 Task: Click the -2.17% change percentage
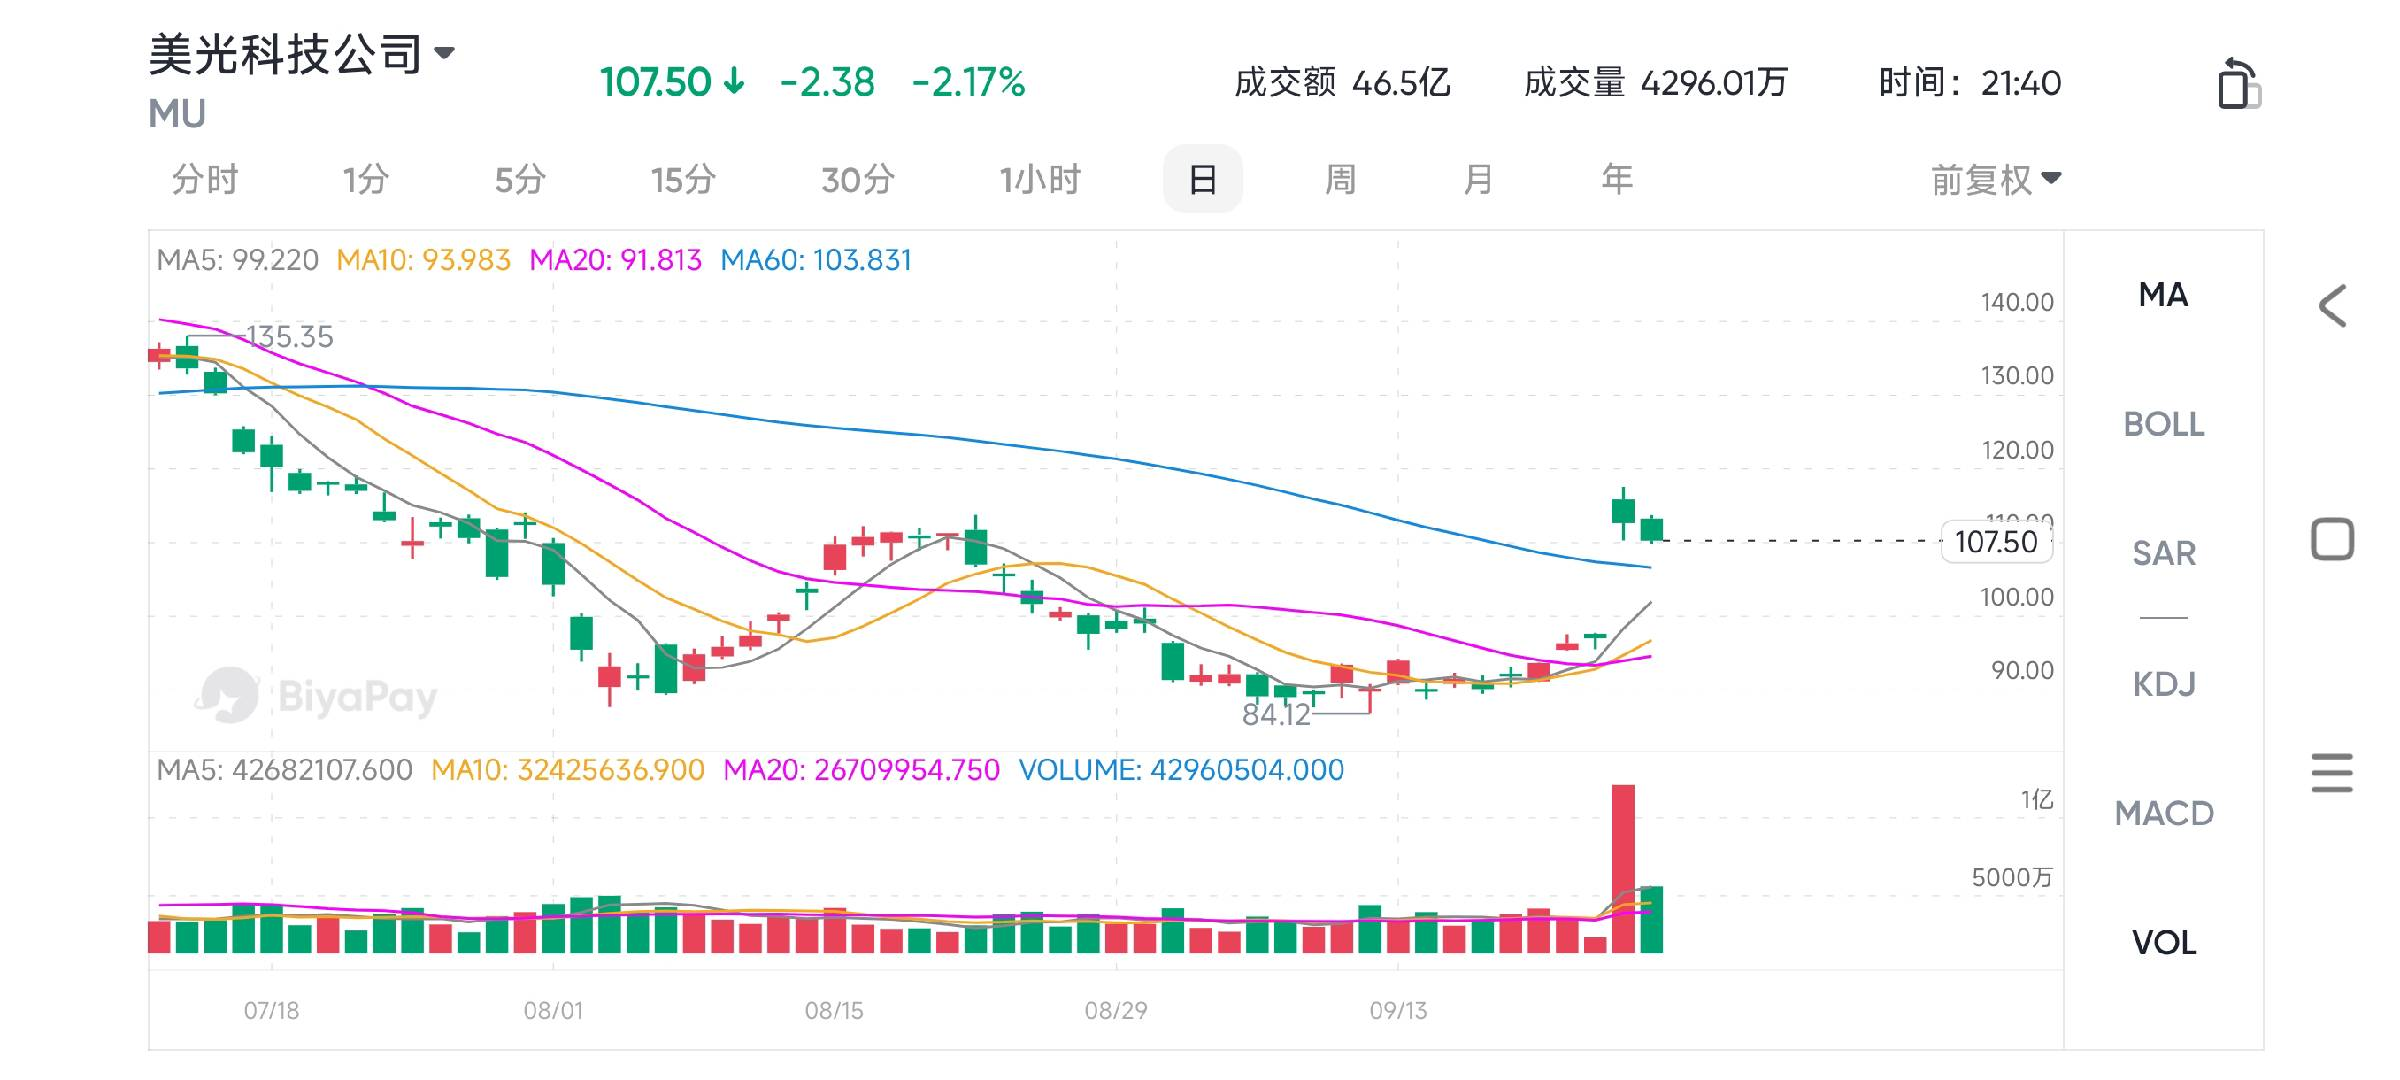pos(968,83)
